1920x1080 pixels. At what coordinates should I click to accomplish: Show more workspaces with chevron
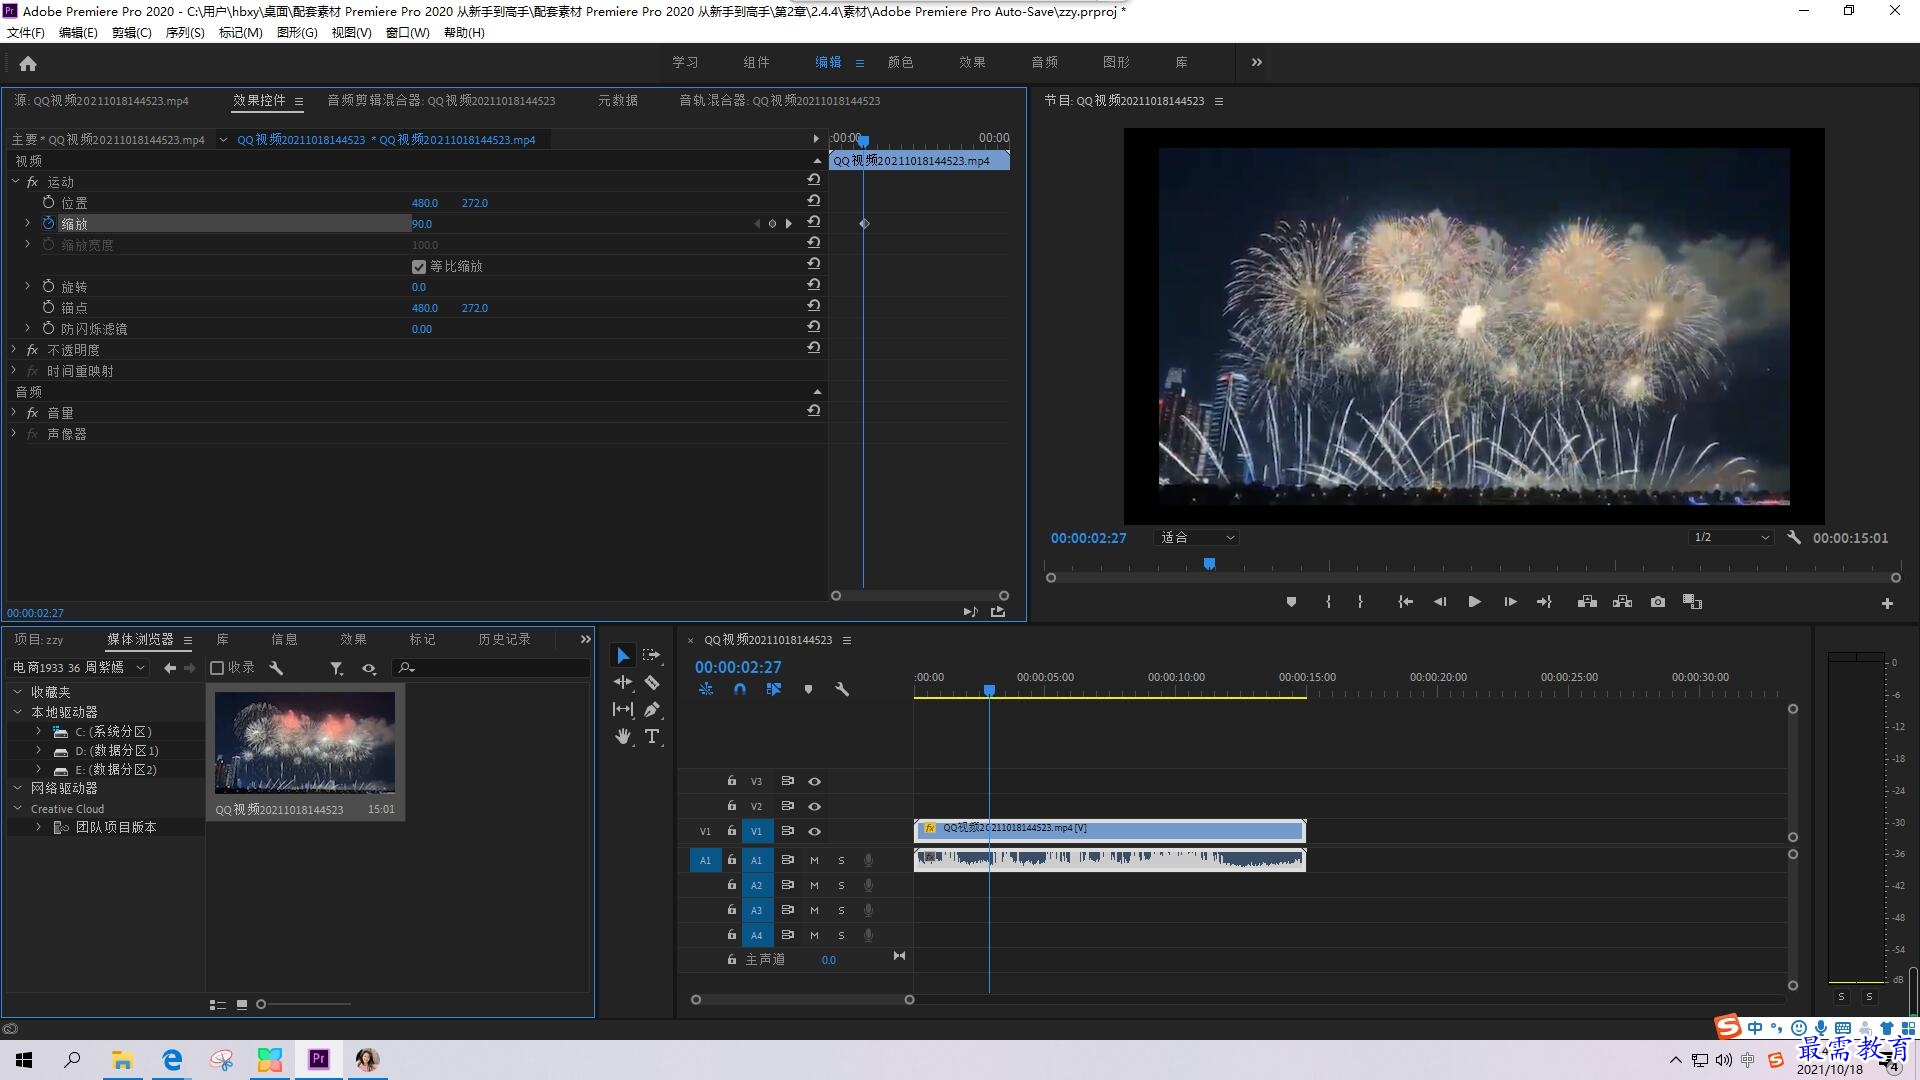(1256, 62)
